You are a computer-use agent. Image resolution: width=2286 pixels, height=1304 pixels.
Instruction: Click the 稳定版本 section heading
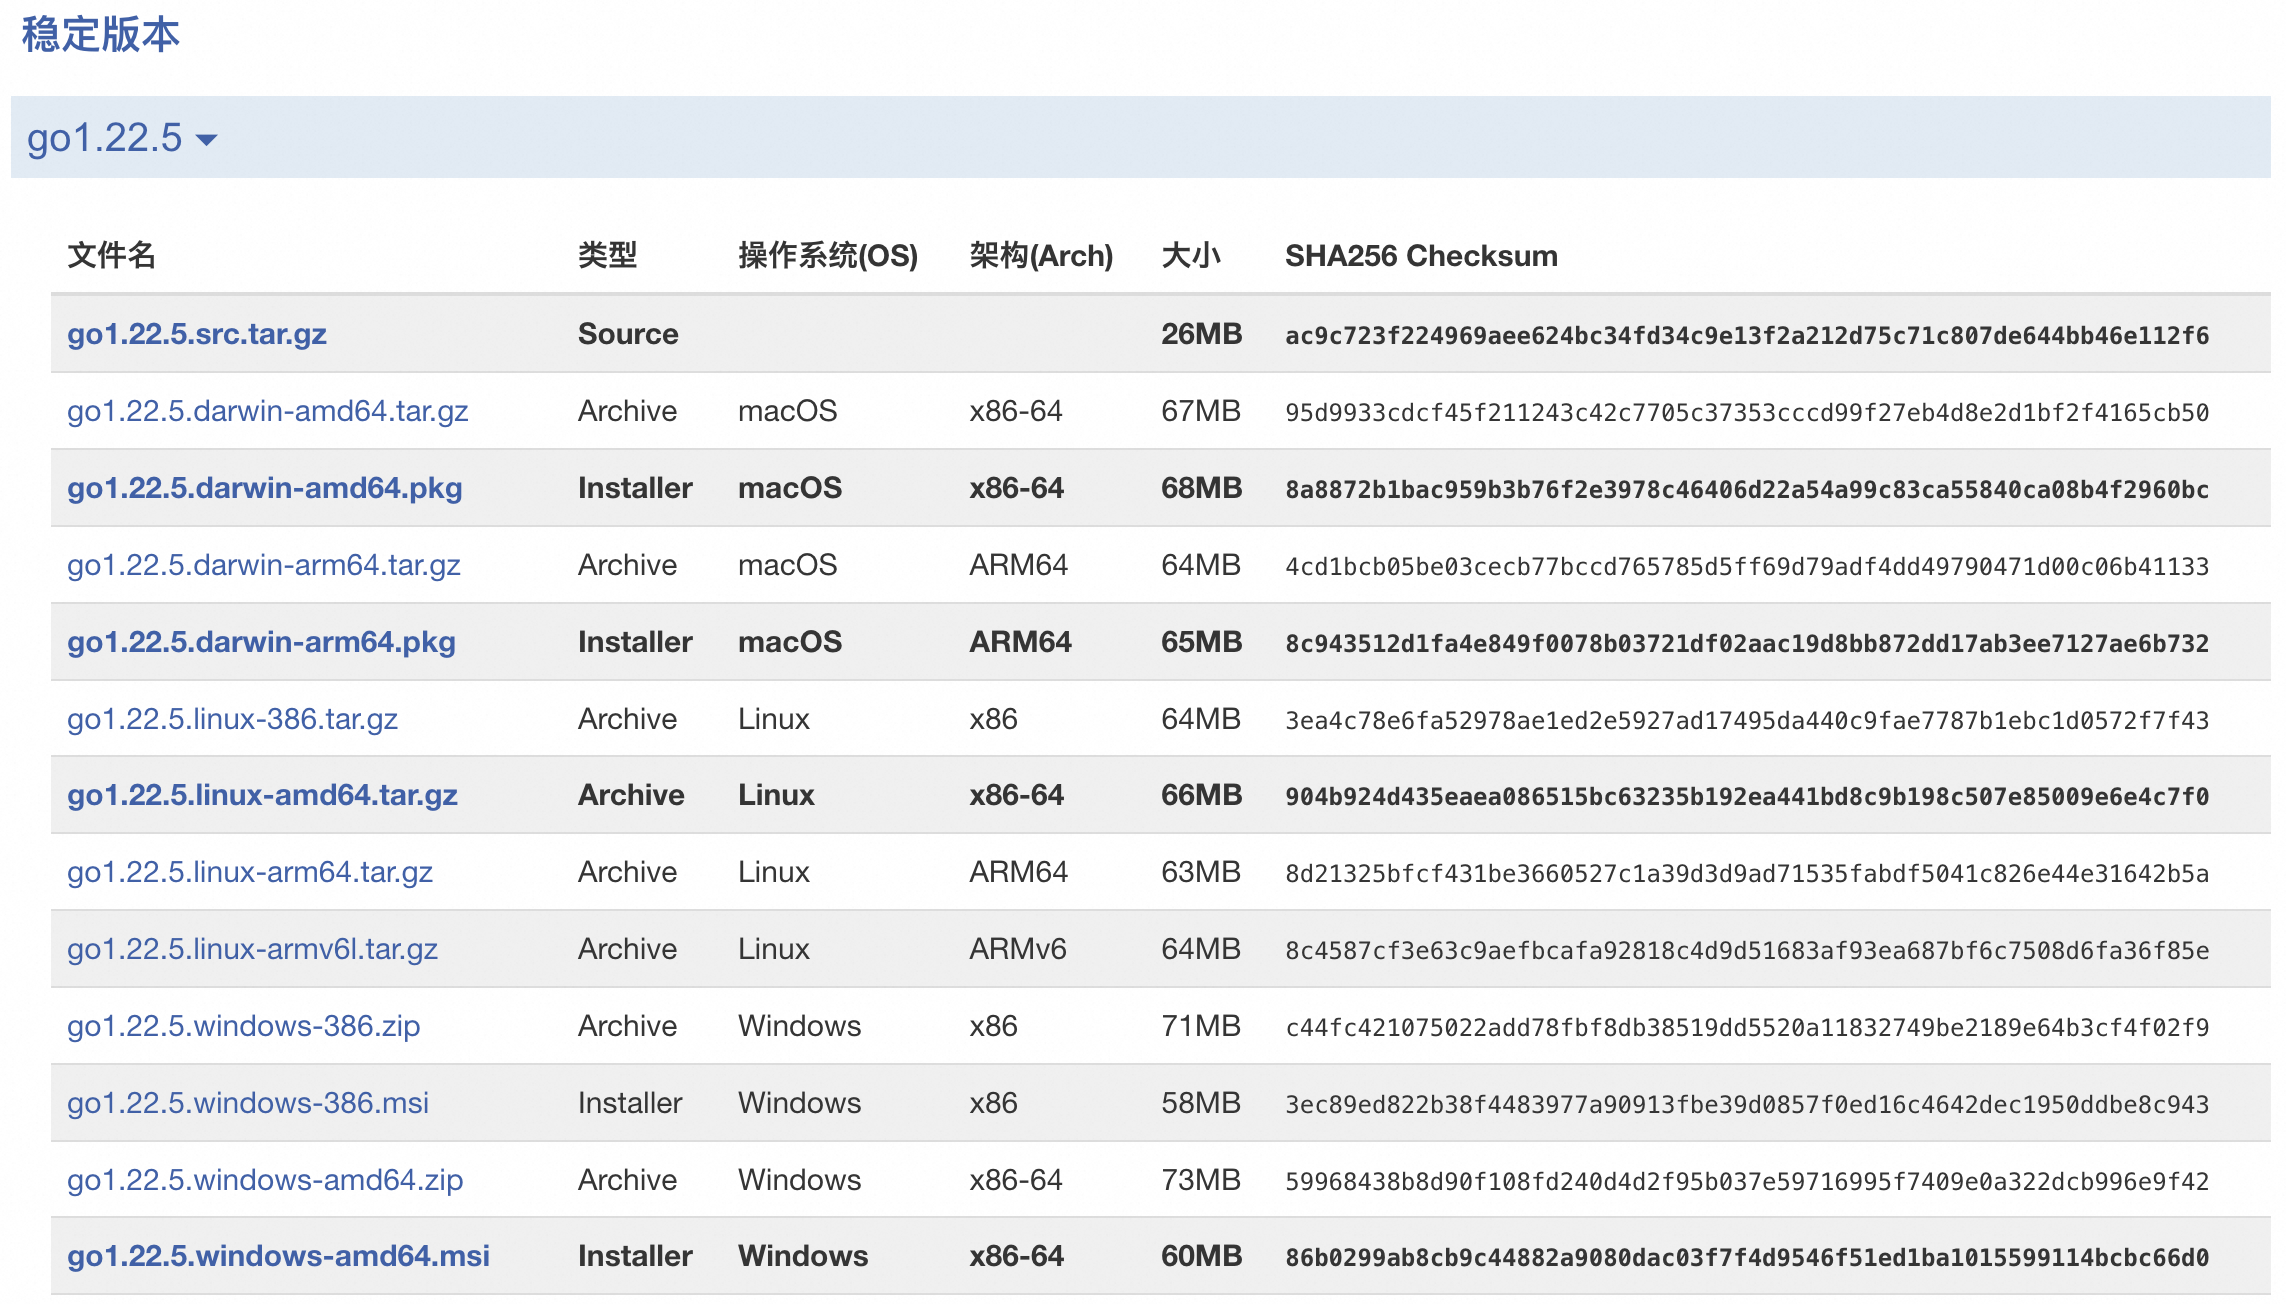pyautogui.click(x=100, y=35)
